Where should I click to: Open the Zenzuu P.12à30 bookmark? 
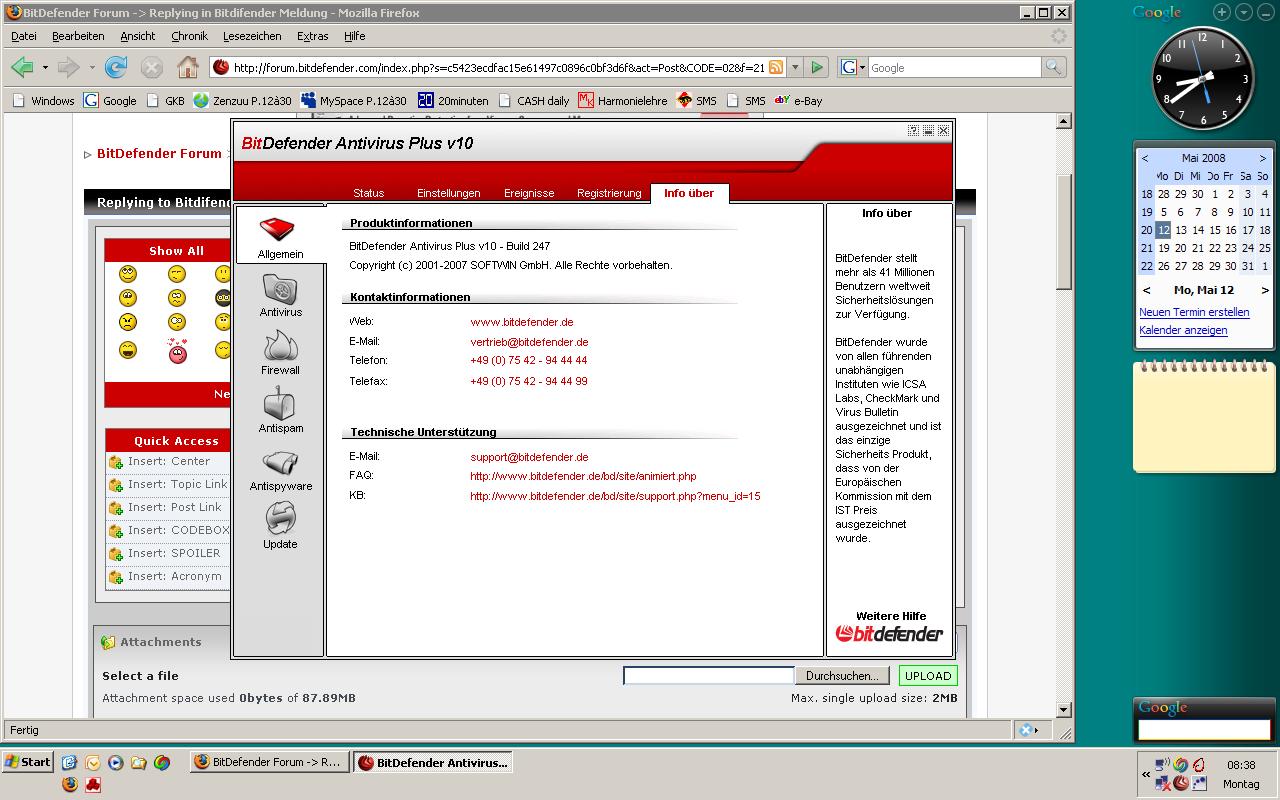point(242,100)
